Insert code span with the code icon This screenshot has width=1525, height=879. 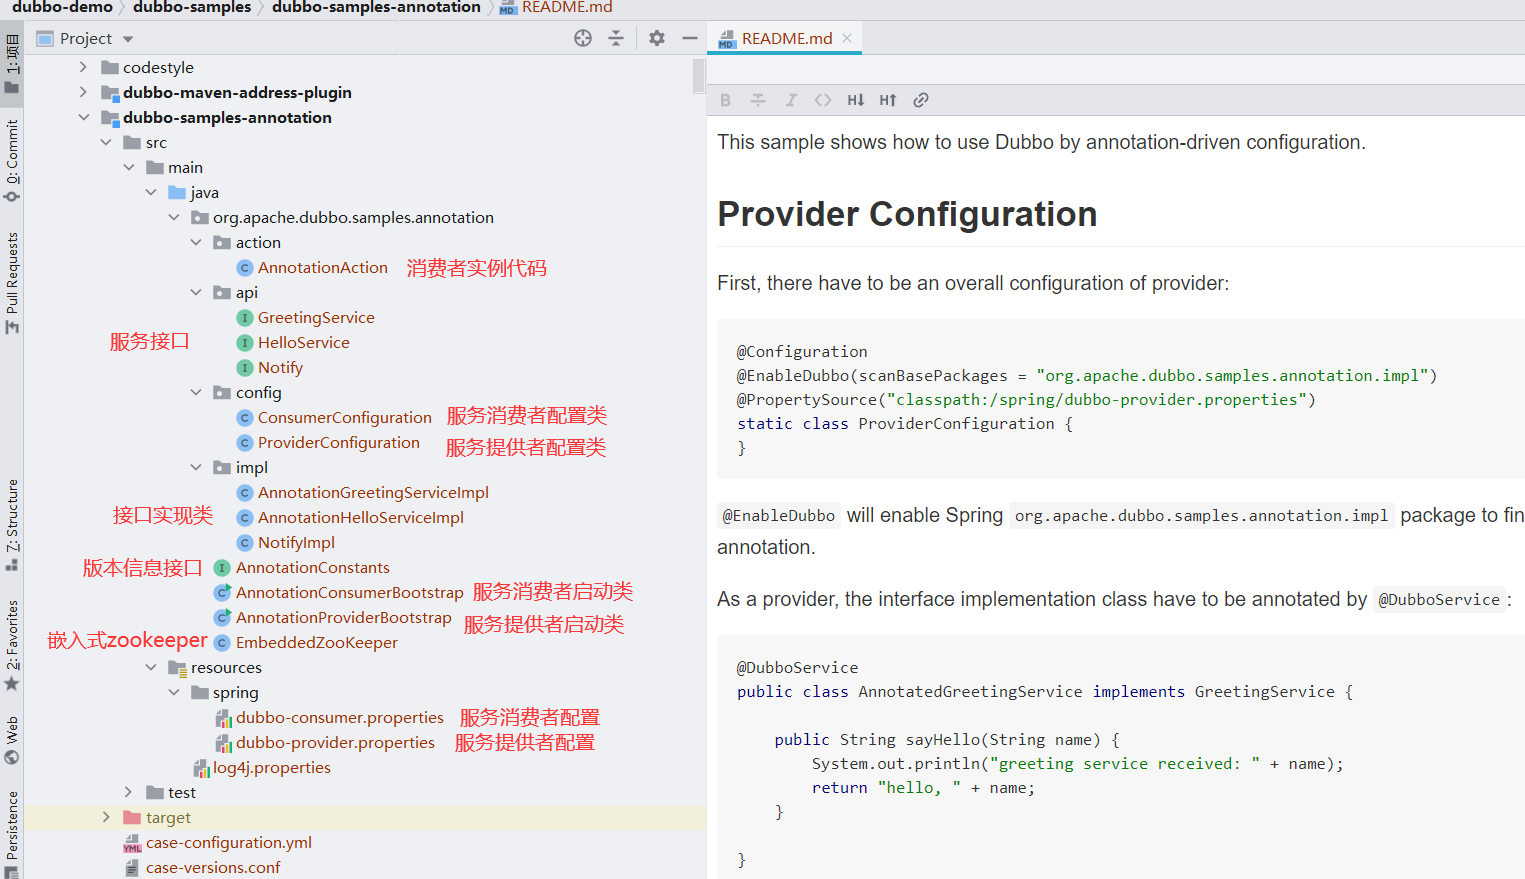(823, 100)
